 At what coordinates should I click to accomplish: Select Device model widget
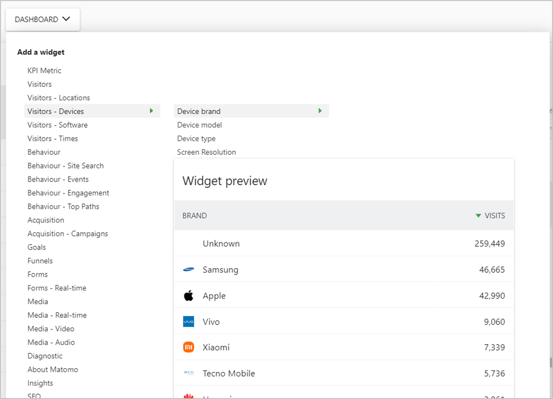[200, 125]
